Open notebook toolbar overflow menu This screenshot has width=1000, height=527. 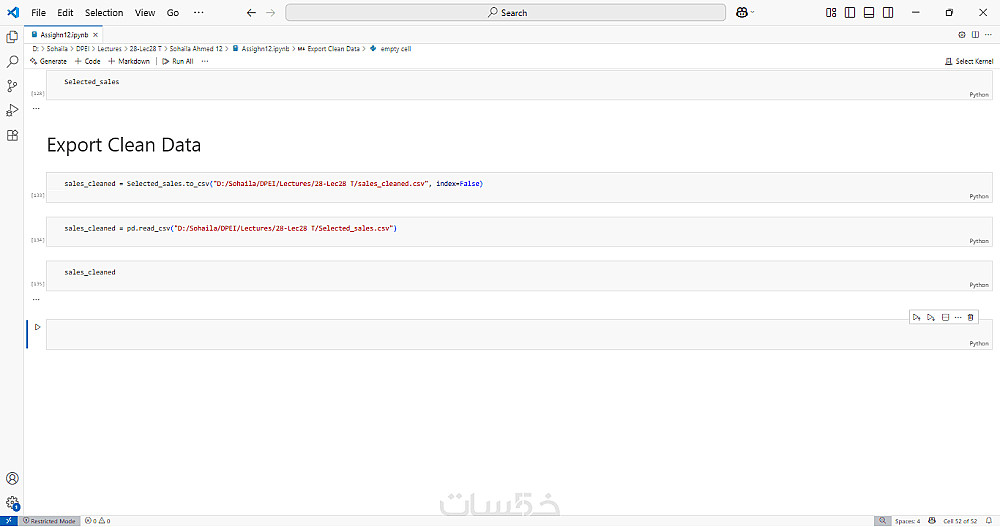coord(205,61)
